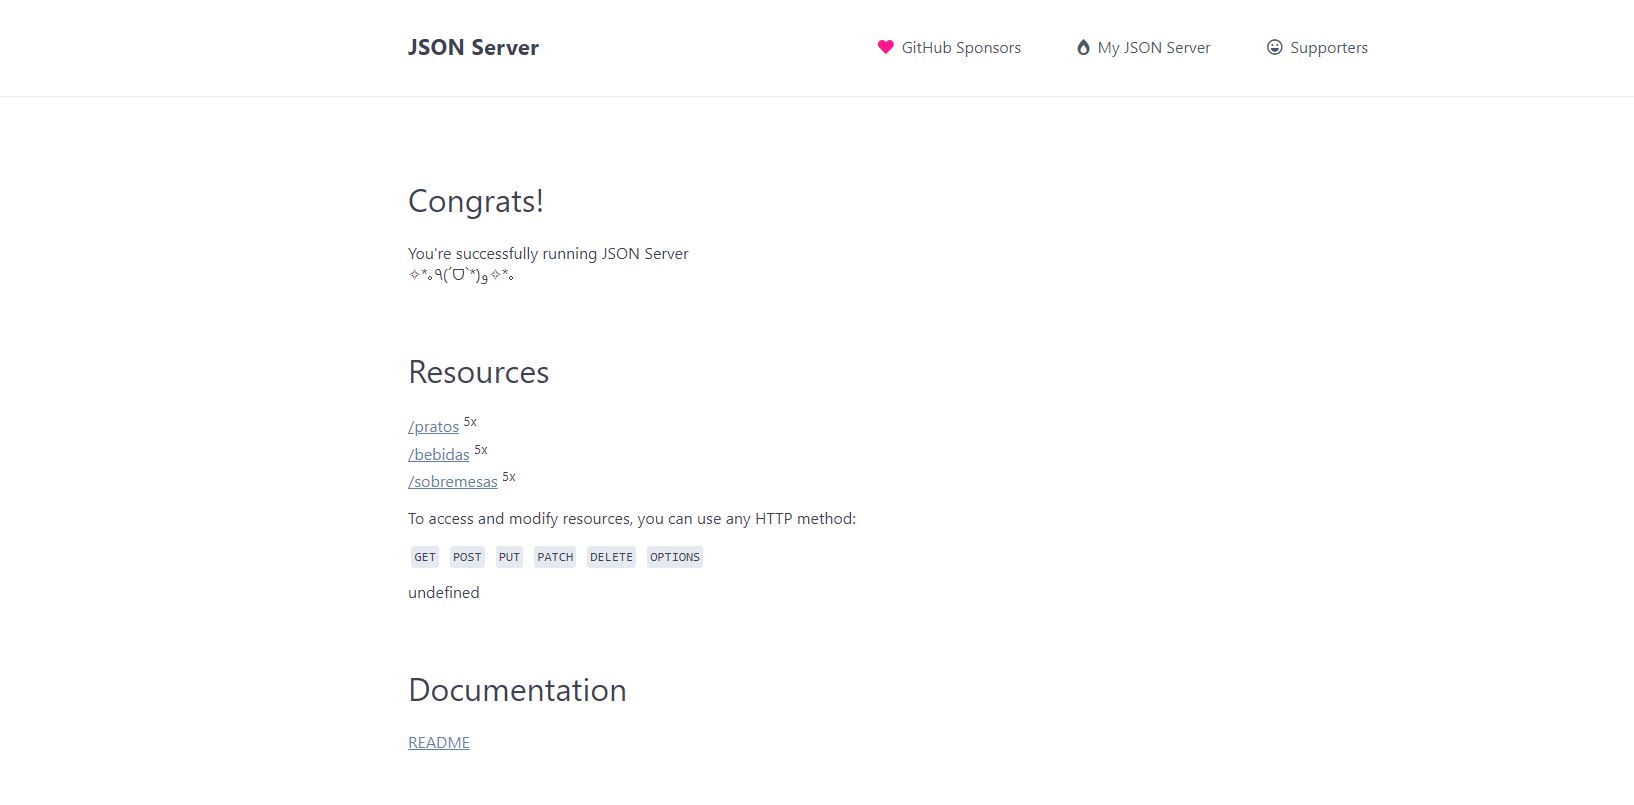Click the smiley icon beside Supporters

point(1274,47)
